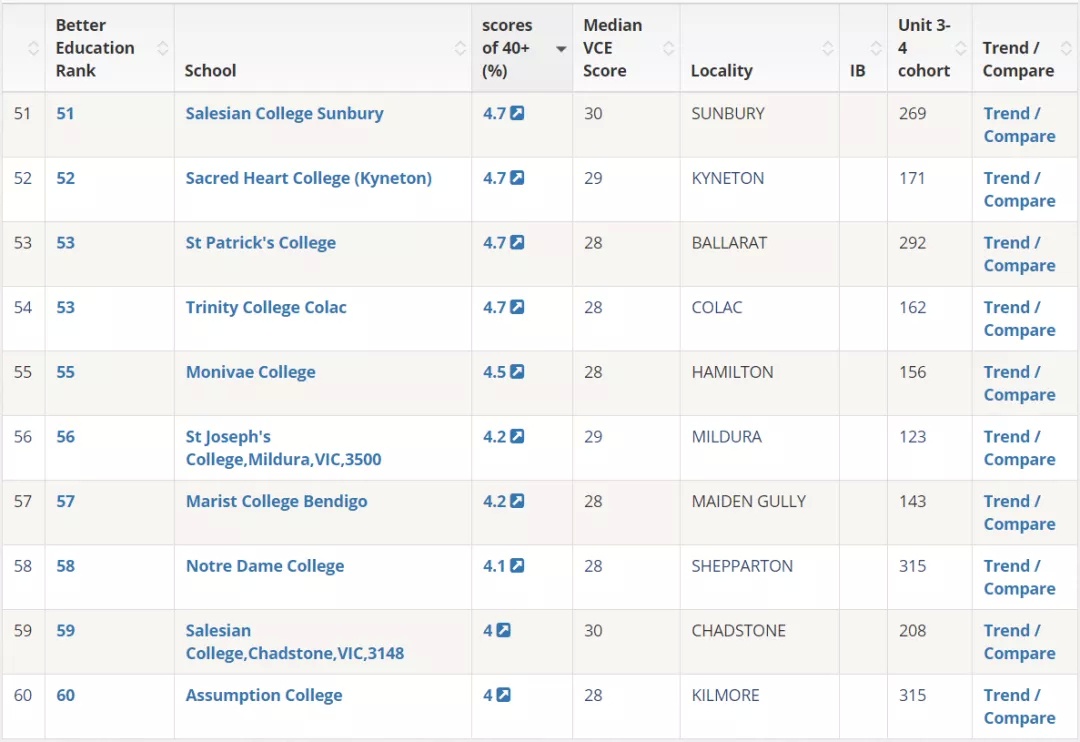Screen dimensions: 1080x742
Task: Open the Notre Dame College school link
Action: 264,566
